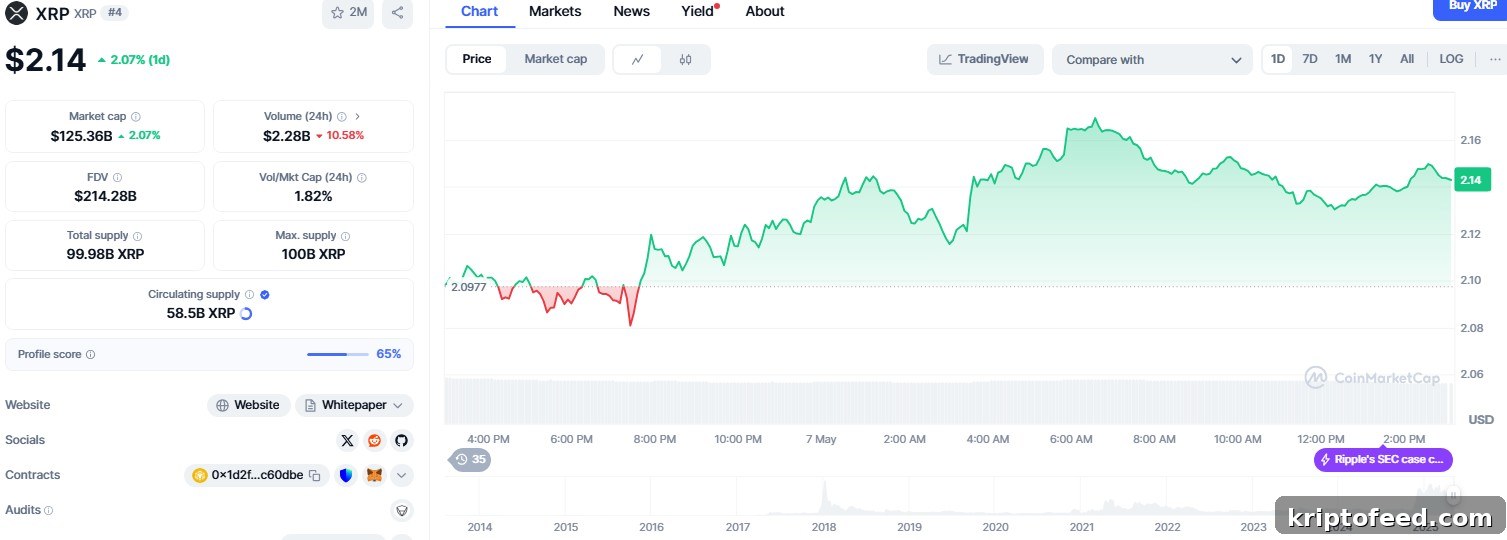Click the Audits shield icon
The height and width of the screenshot is (540, 1507).
click(402, 510)
